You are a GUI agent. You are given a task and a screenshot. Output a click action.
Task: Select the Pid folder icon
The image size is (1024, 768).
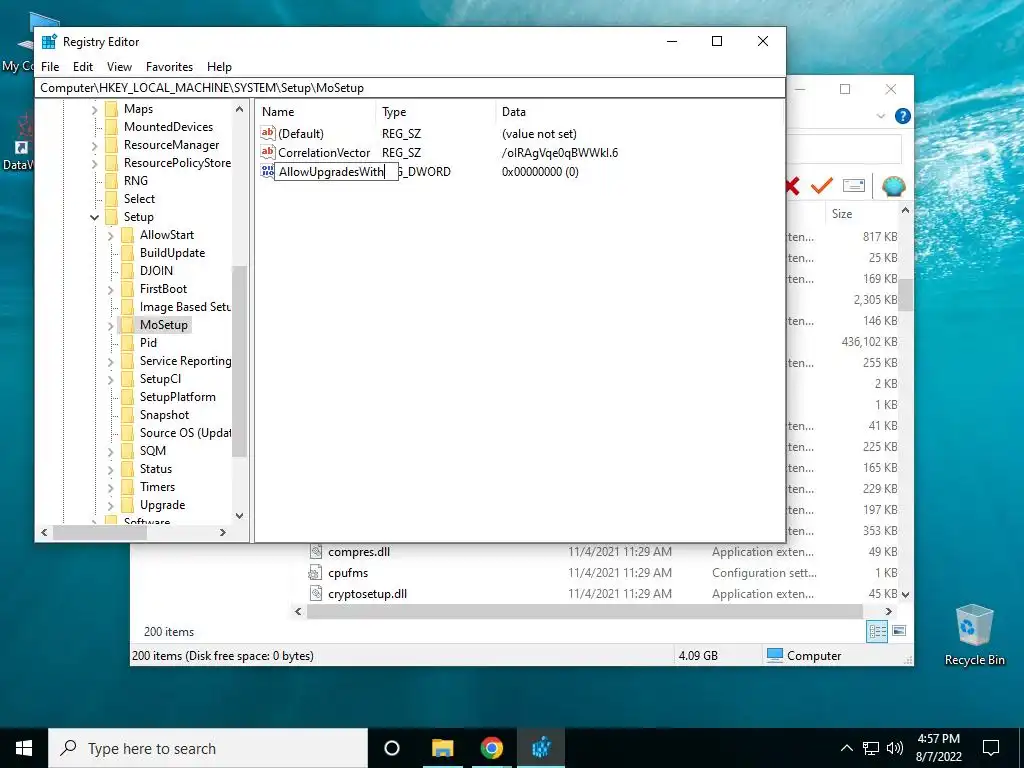pos(127,343)
